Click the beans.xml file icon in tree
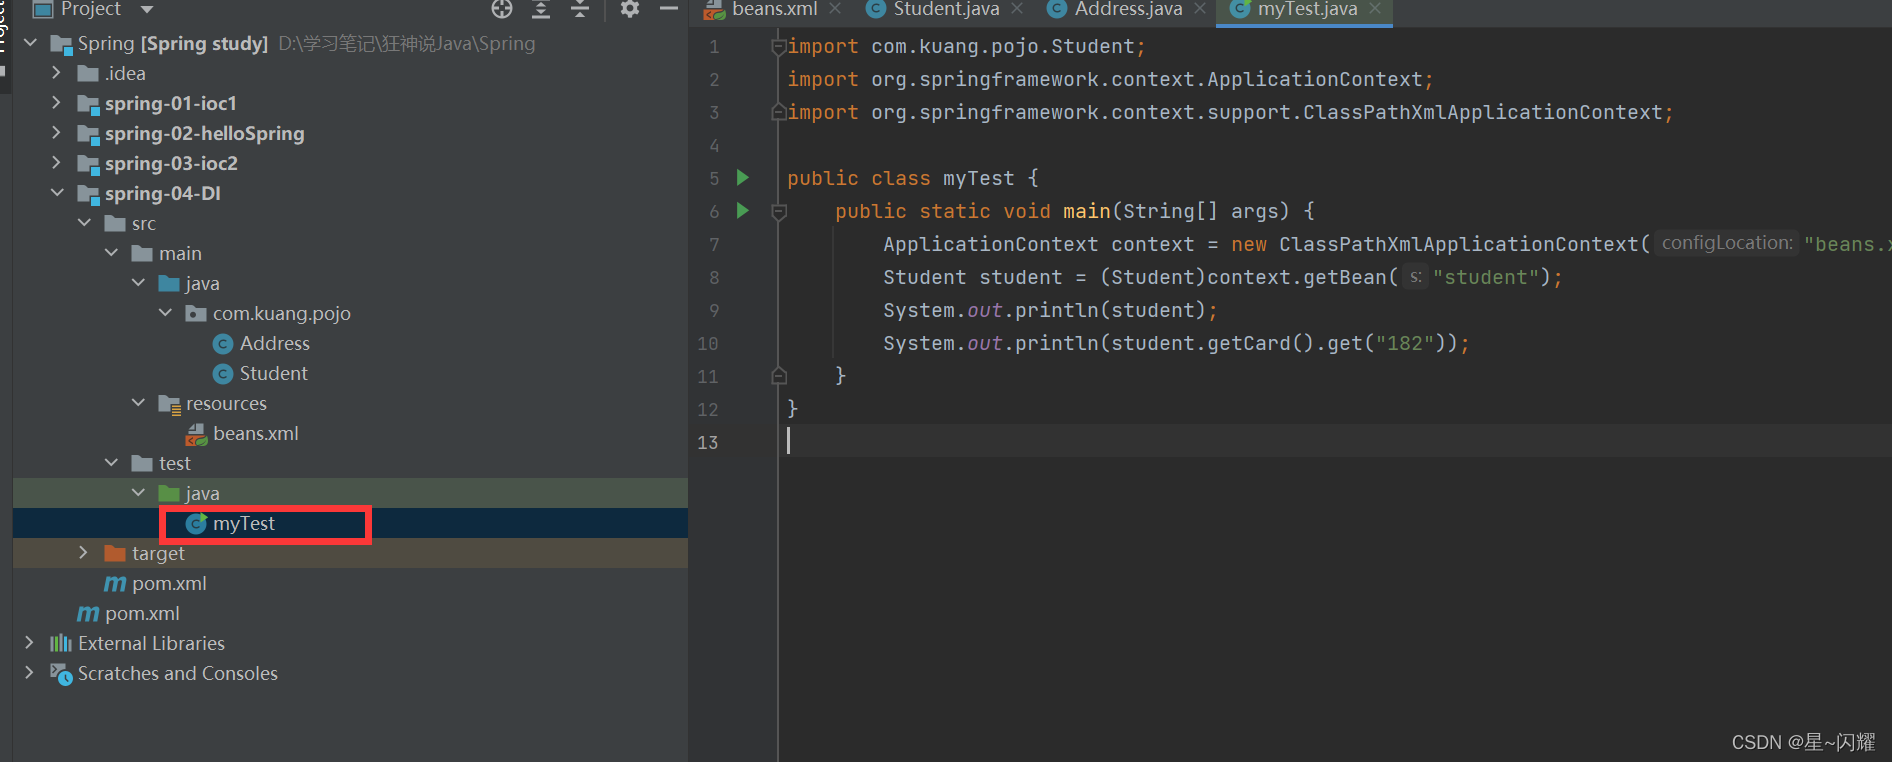This screenshot has width=1892, height=762. click(196, 434)
